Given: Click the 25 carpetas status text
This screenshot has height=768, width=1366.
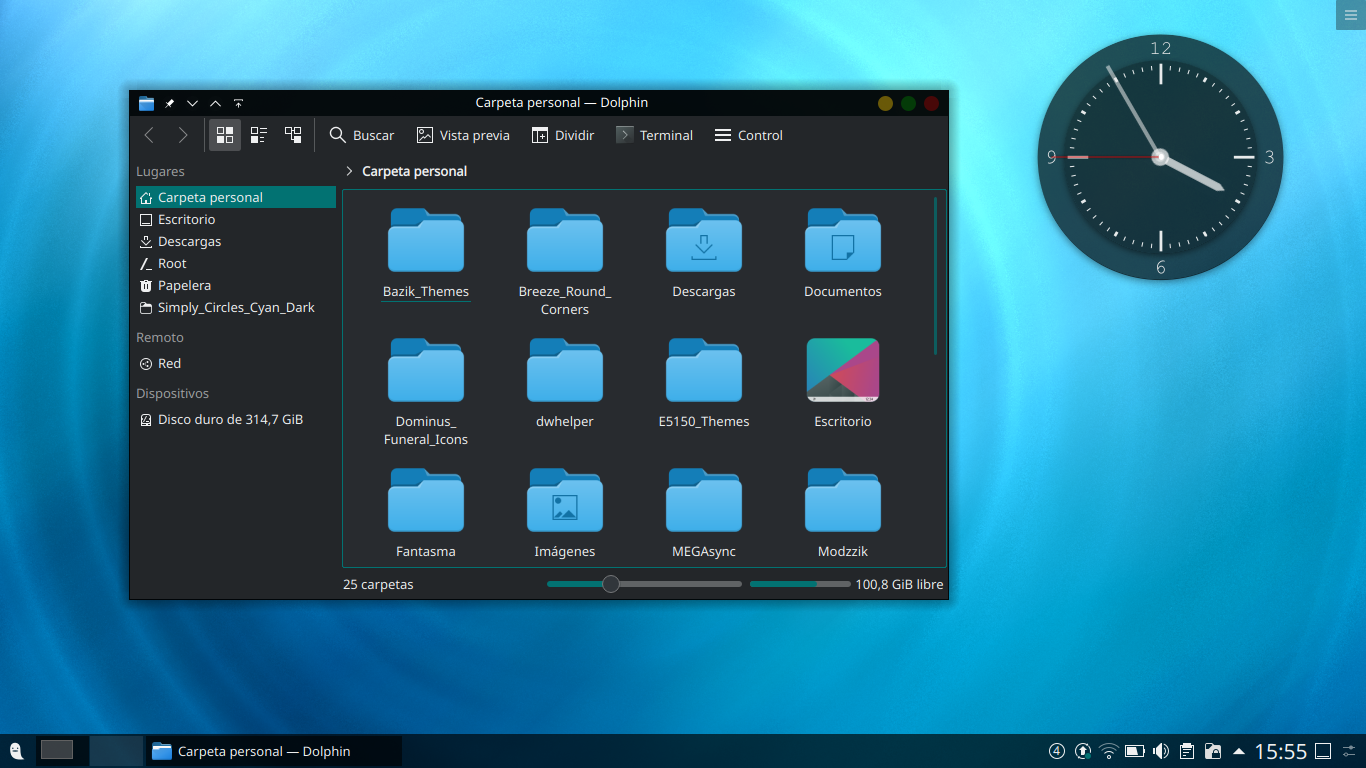Looking at the screenshot, I should click(x=378, y=584).
